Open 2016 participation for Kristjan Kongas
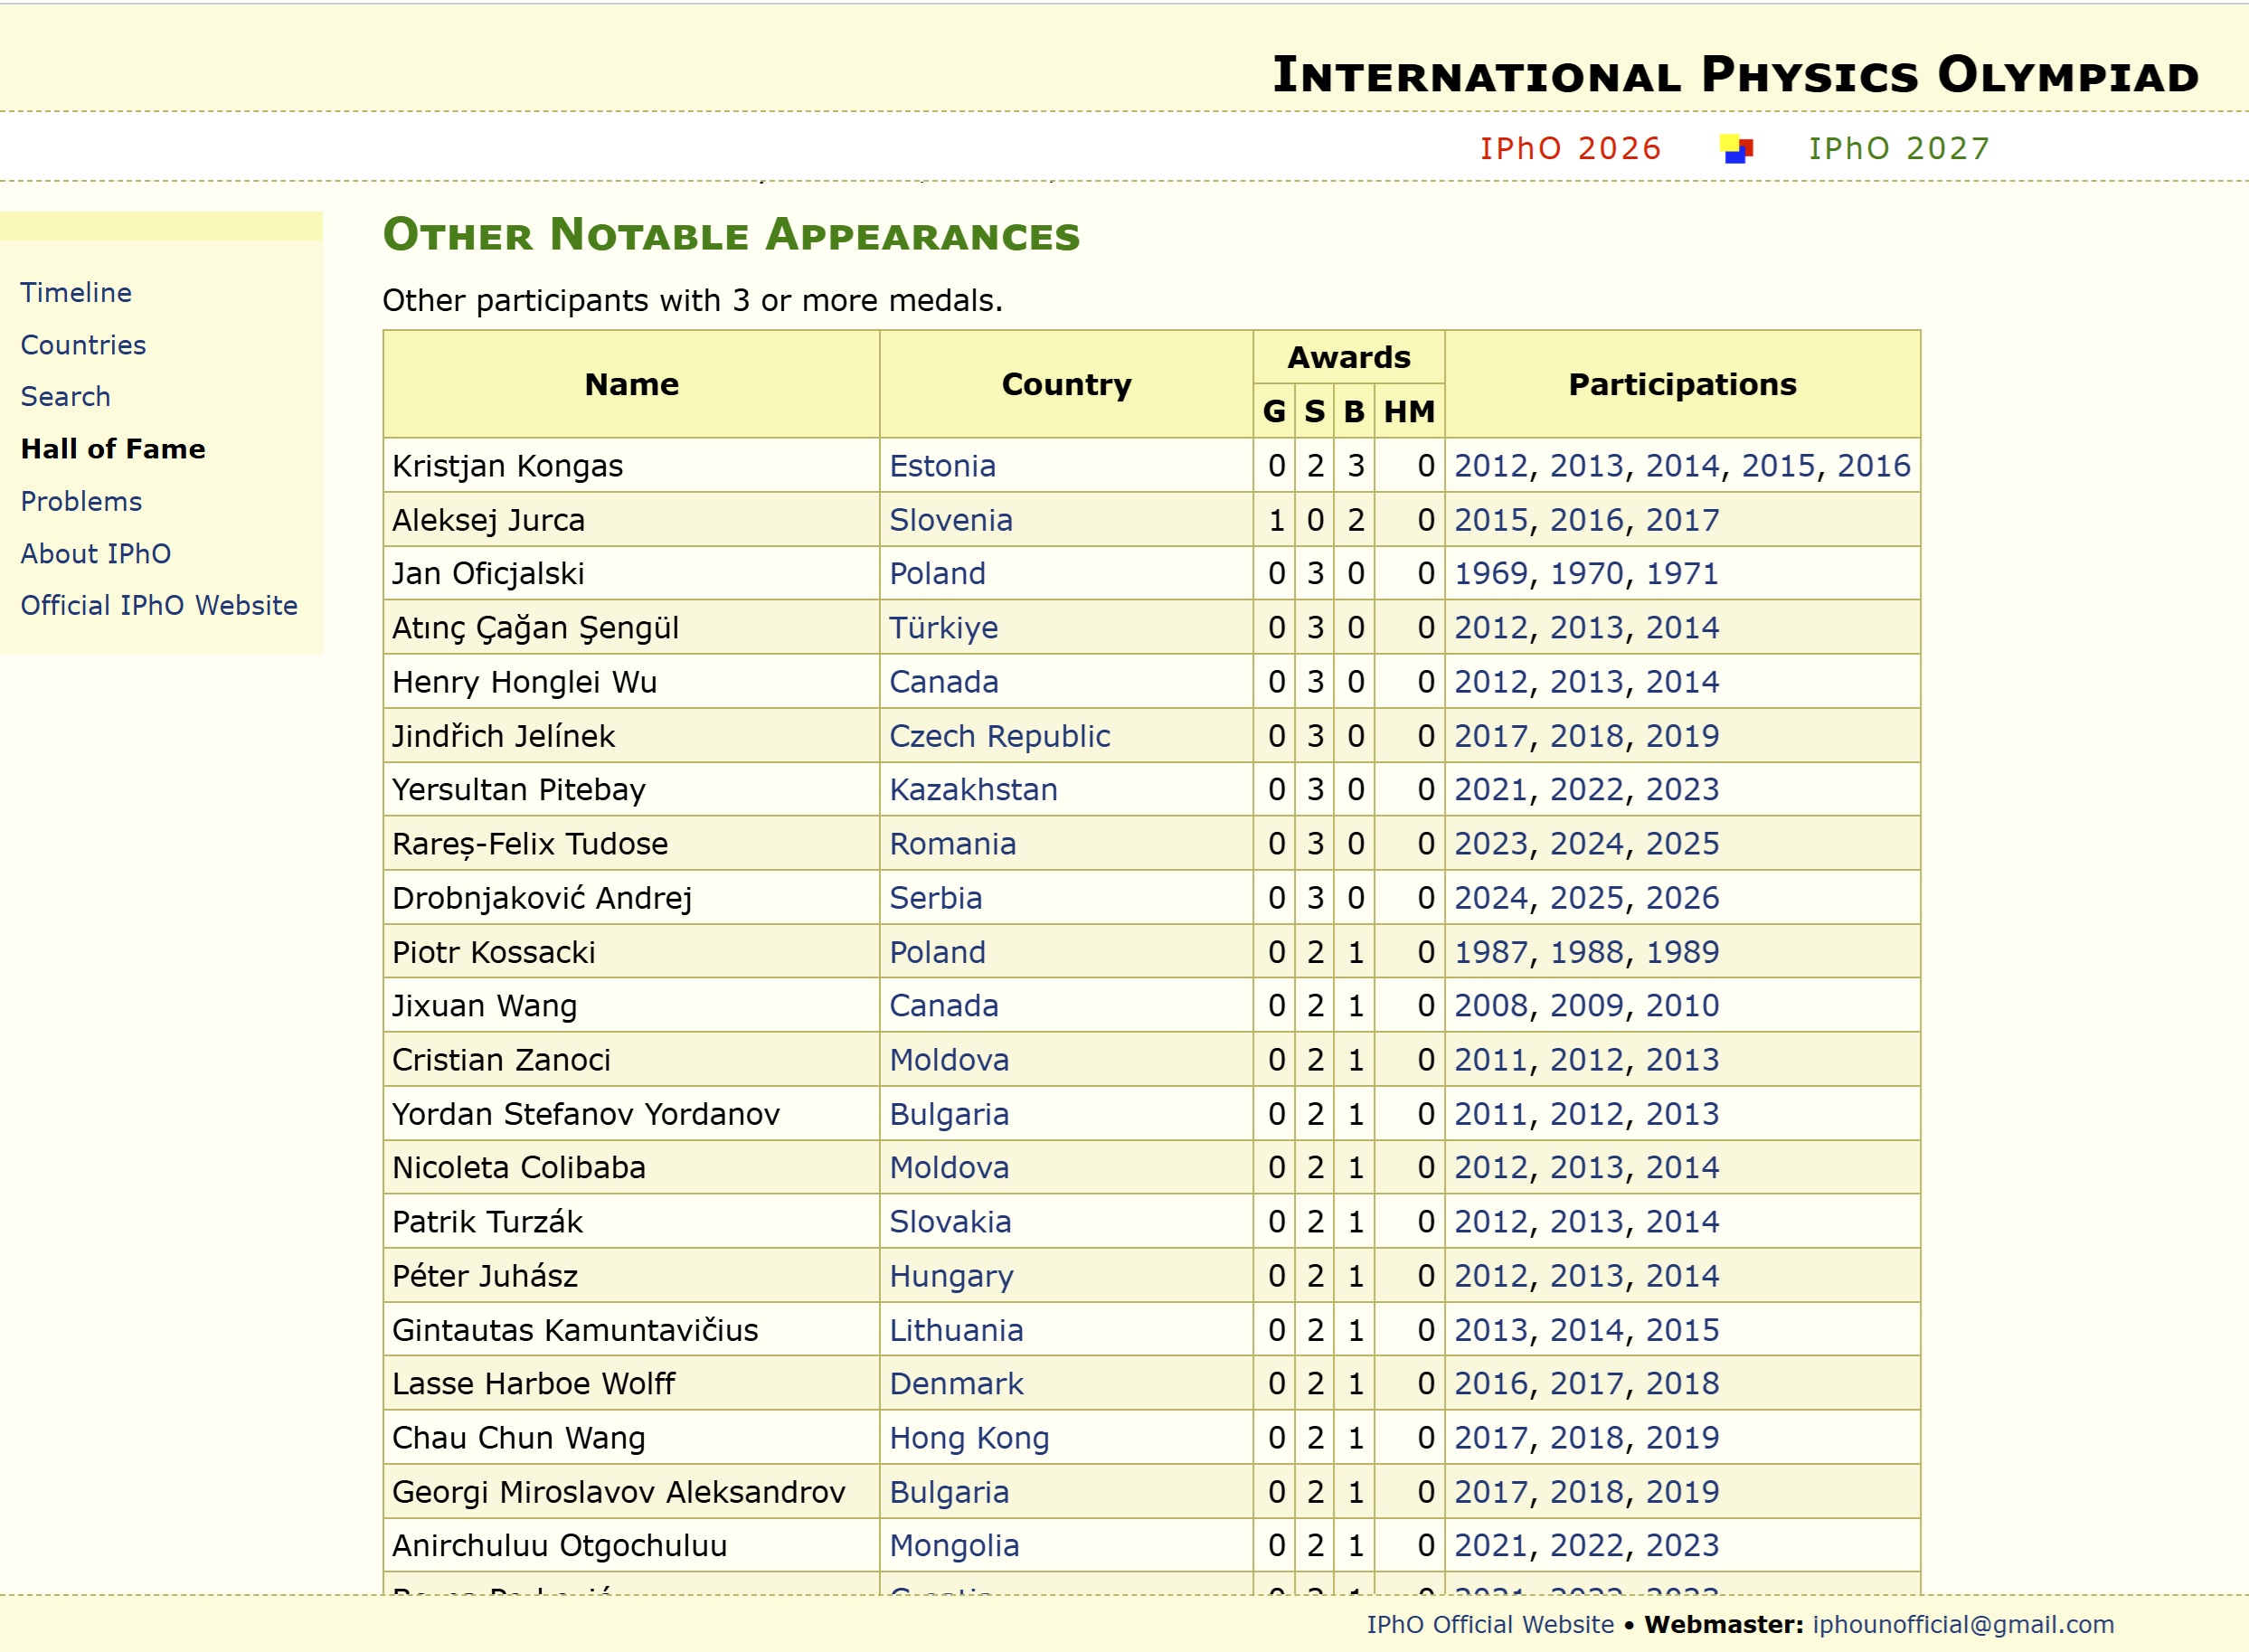This screenshot has width=2249, height=1652. click(x=1874, y=466)
